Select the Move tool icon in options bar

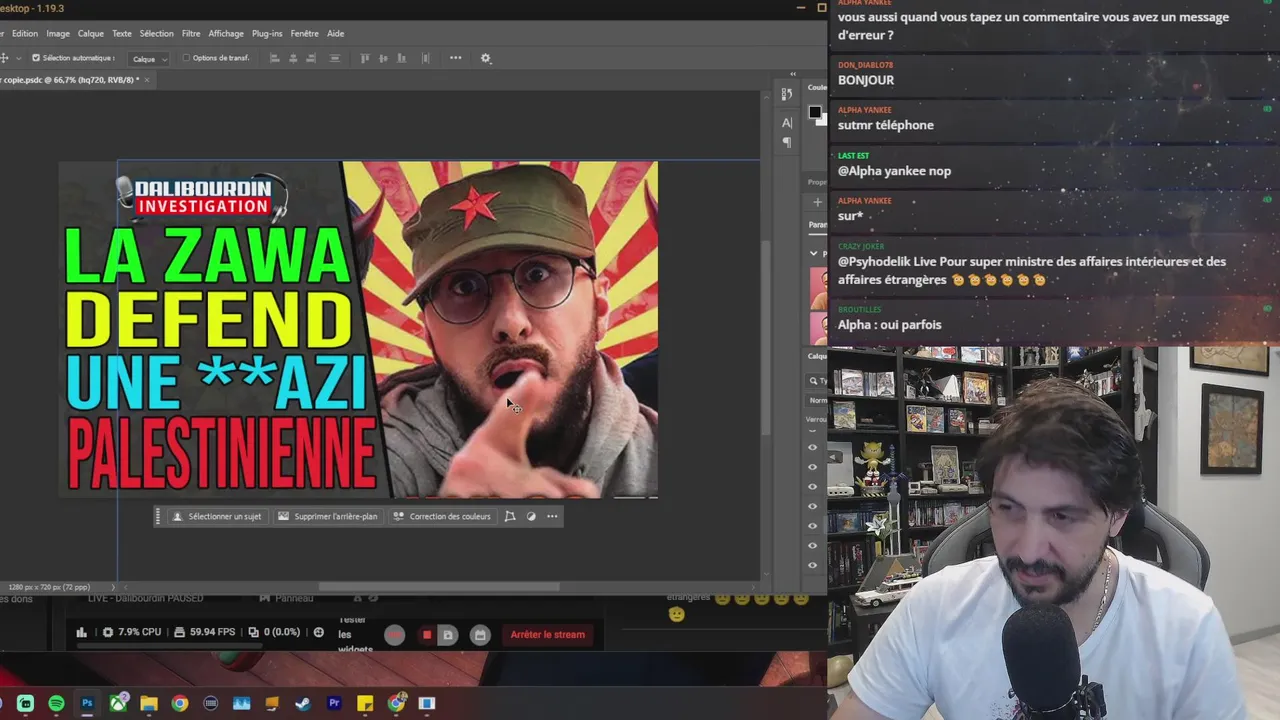4,58
